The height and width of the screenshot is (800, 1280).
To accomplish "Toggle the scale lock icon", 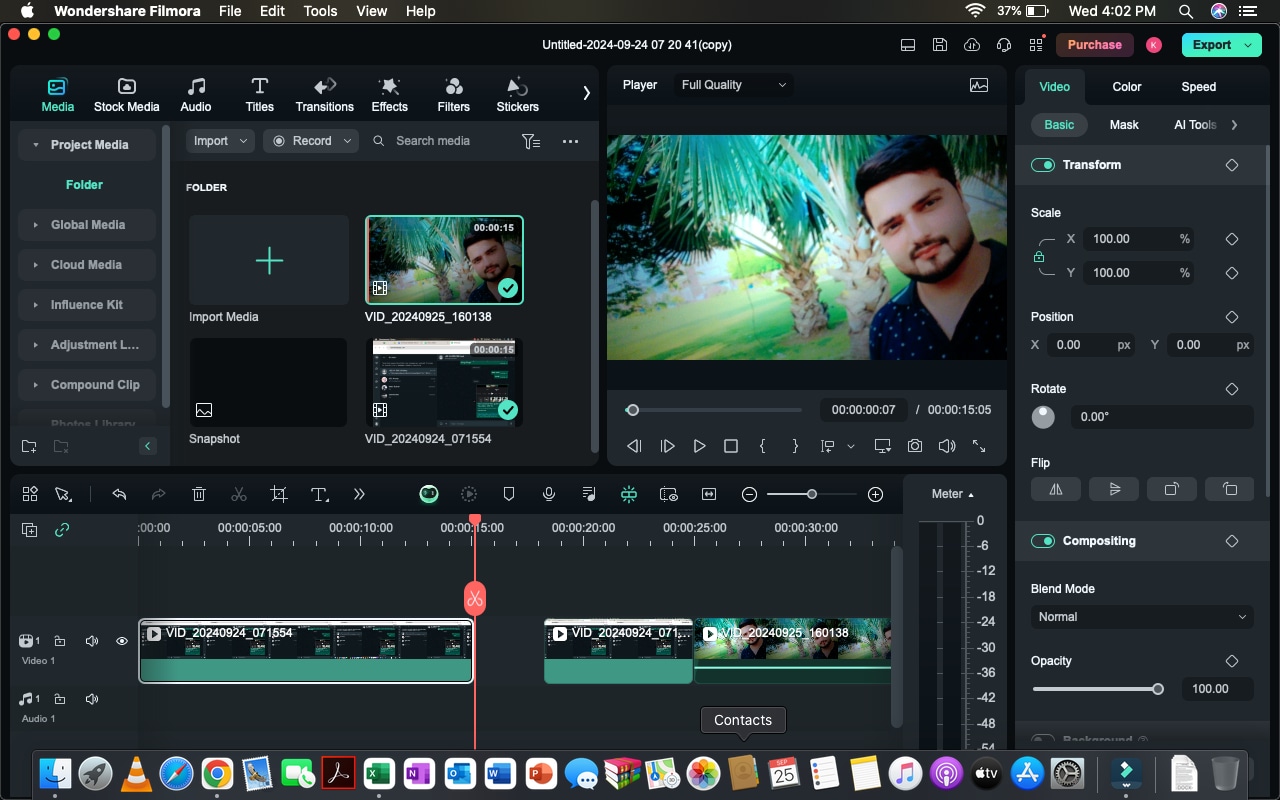I will (1039, 257).
